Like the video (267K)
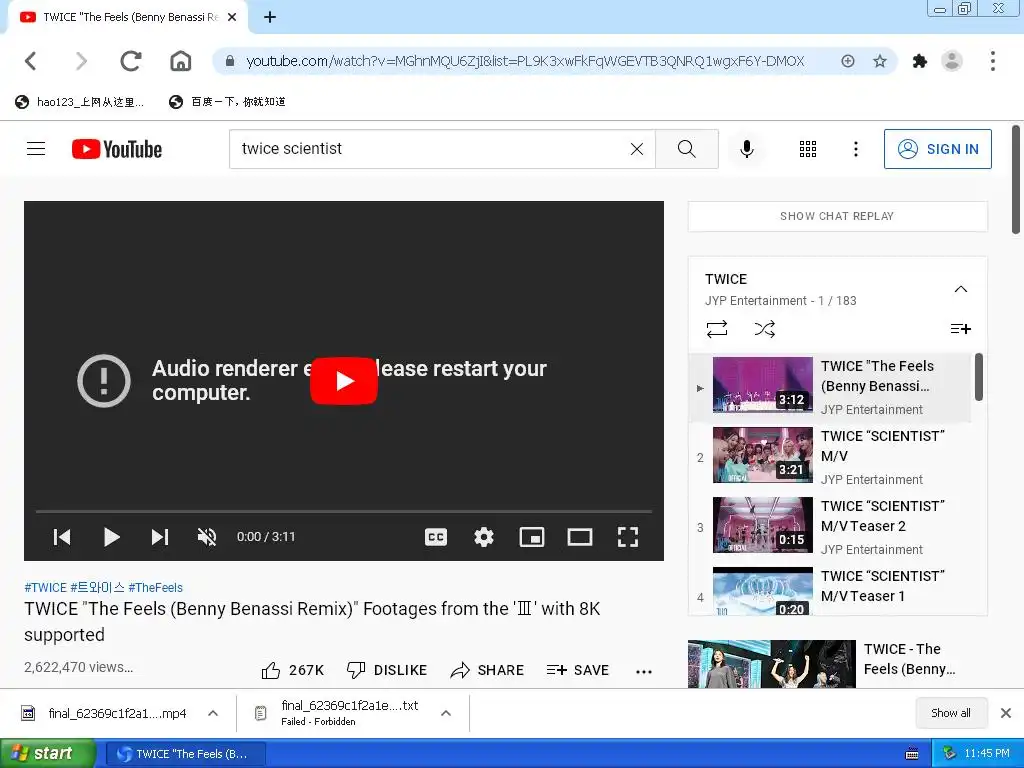Image resolution: width=1024 pixels, height=768 pixels. pos(293,670)
